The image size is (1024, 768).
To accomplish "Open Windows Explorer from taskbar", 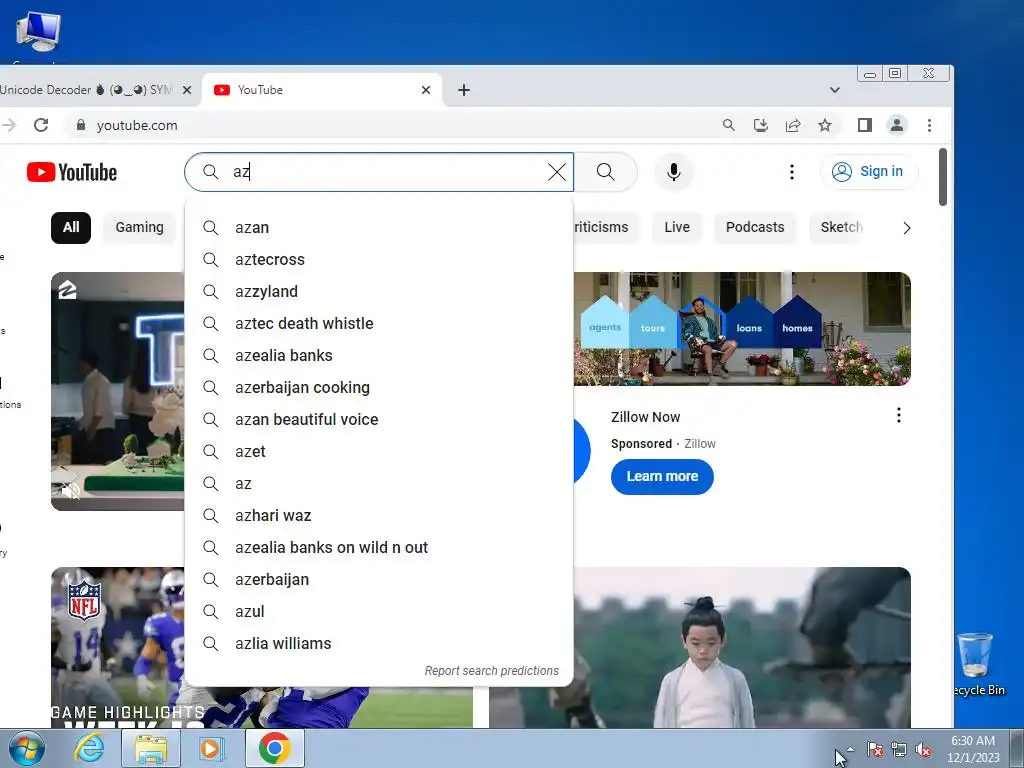I will click(x=151, y=748).
